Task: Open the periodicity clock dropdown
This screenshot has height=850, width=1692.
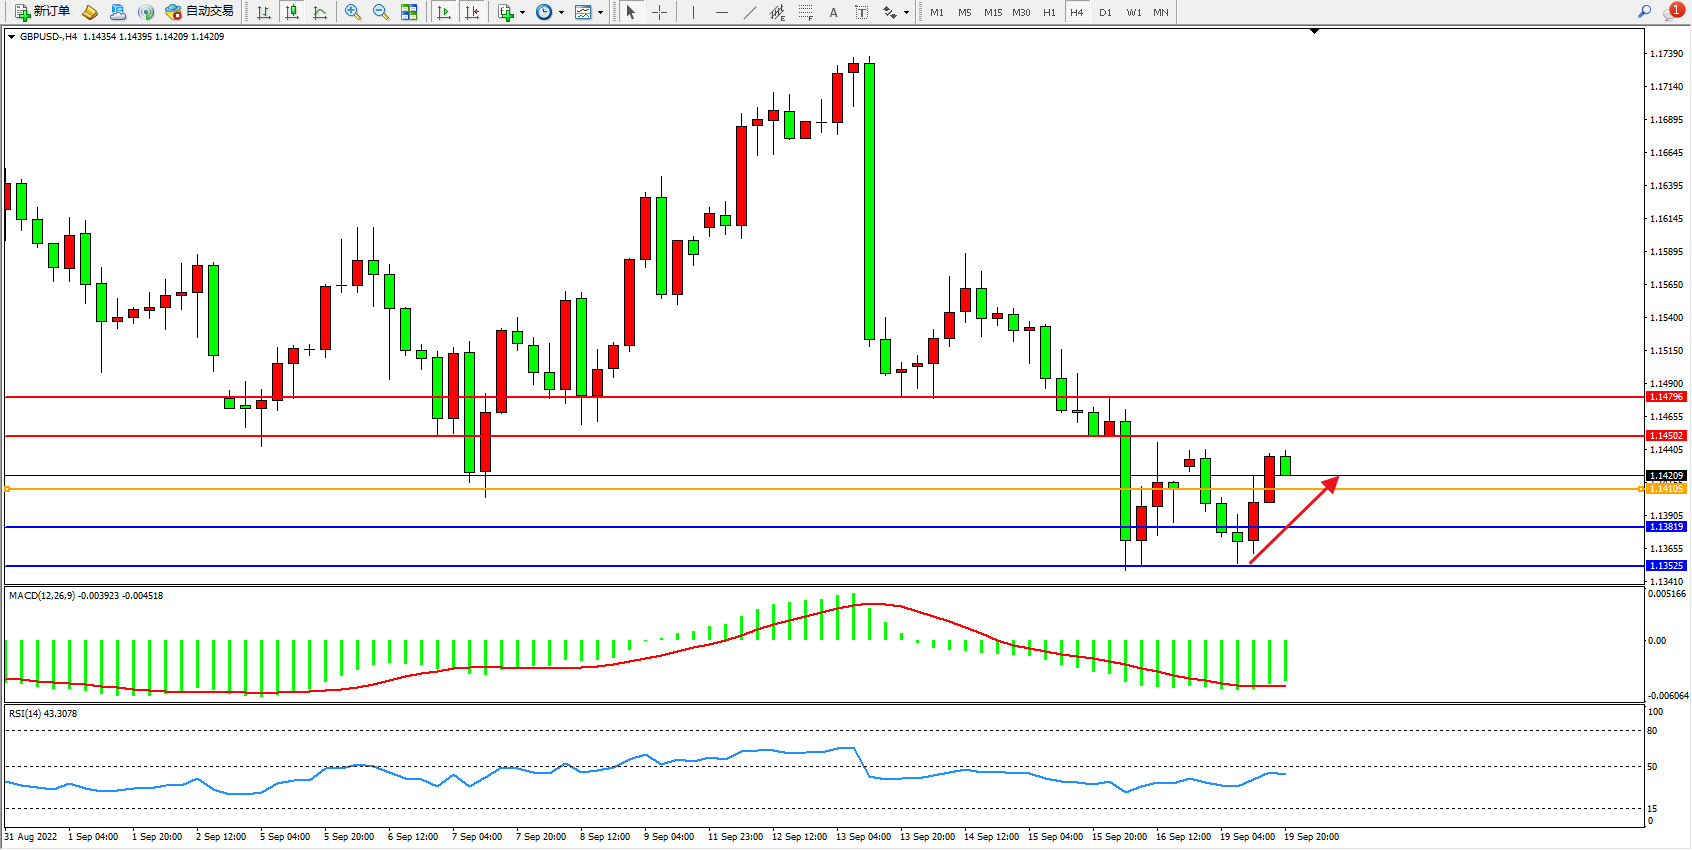Action: 549,12
